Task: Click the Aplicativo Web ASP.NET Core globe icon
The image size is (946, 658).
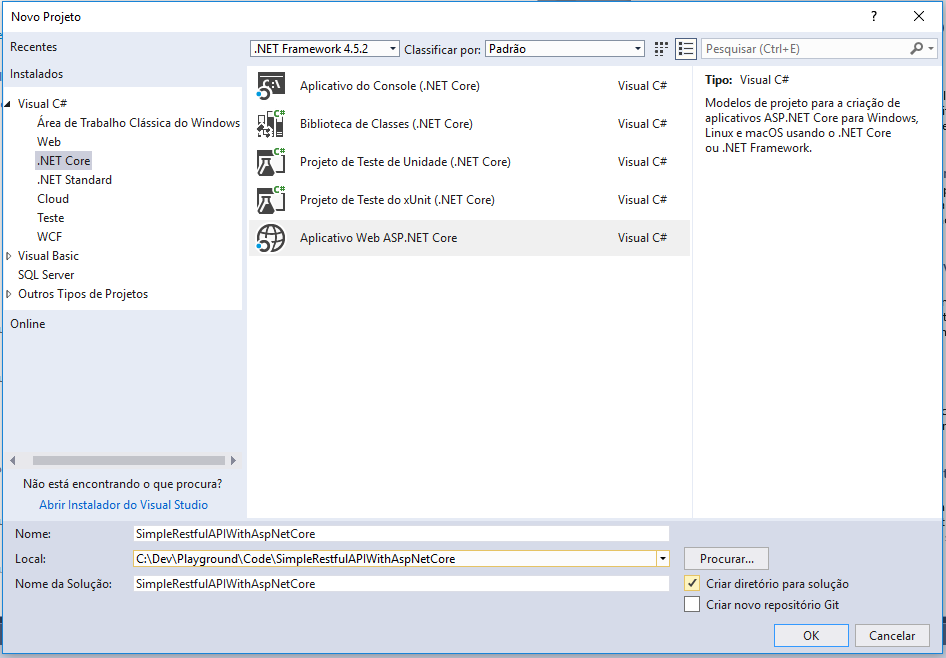Action: [x=271, y=238]
